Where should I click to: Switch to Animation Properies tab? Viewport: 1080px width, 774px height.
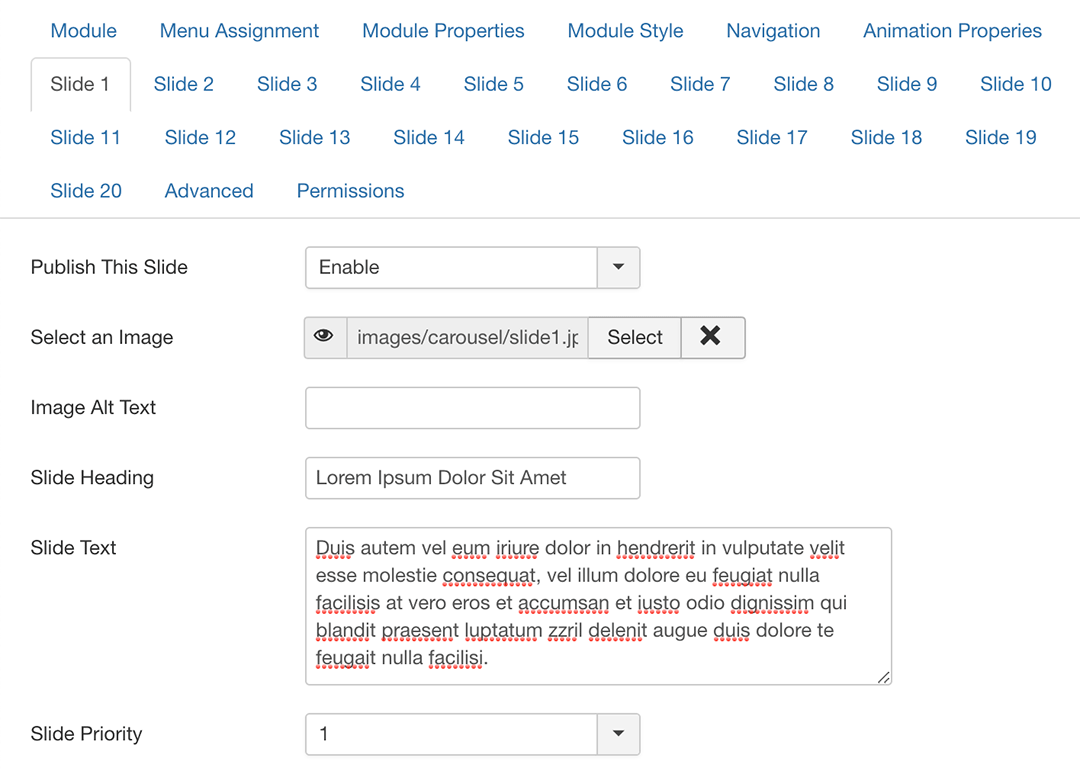952,31
